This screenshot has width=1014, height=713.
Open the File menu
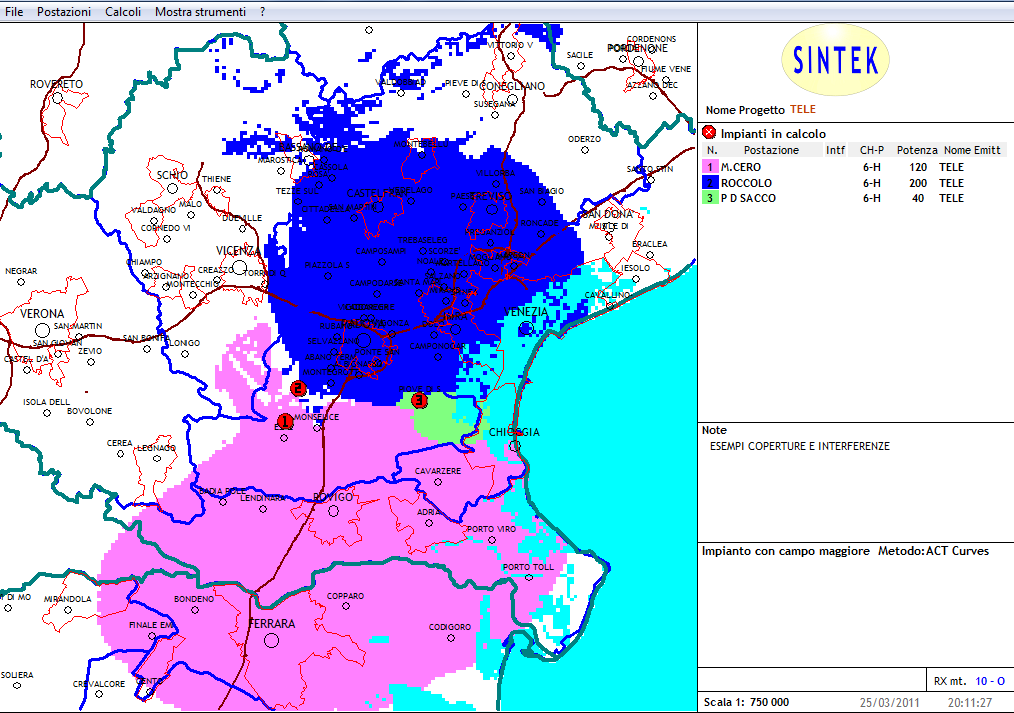click(15, 11)
